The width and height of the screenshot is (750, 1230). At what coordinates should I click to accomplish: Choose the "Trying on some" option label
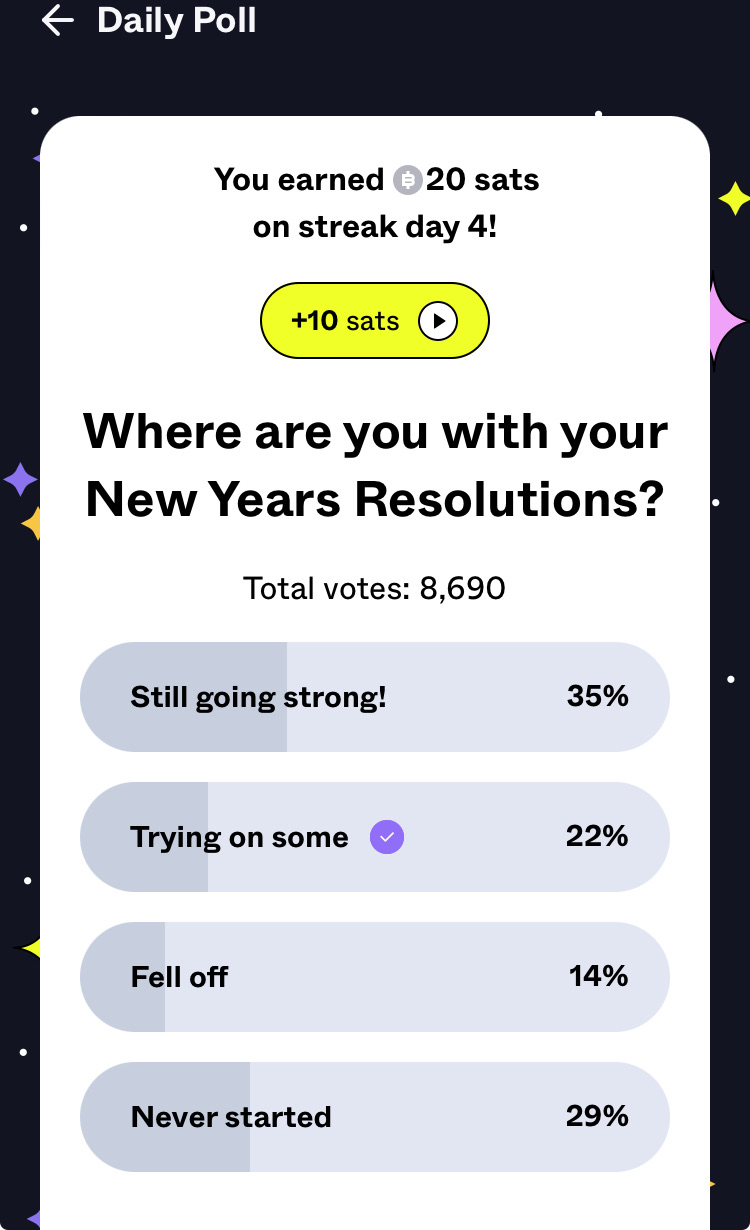point(240,837)
